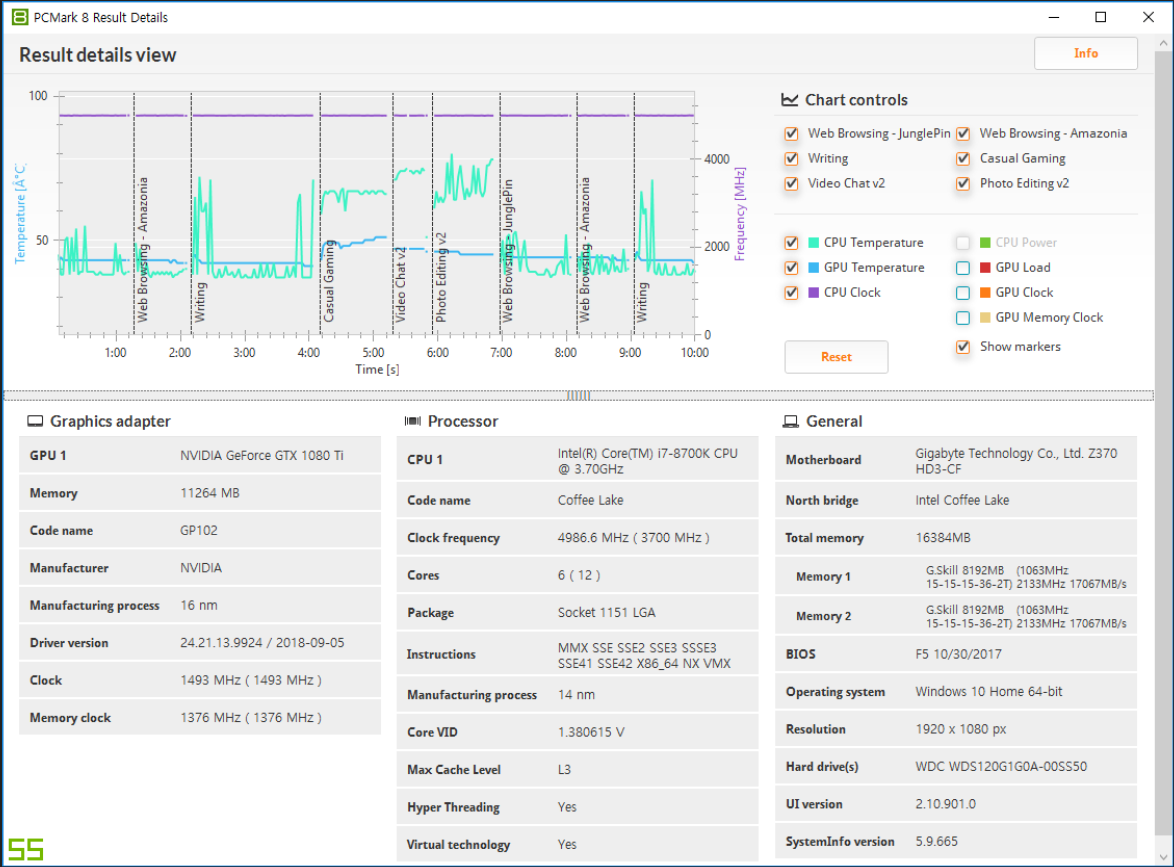Enable the GPU Load series checkbox
This screenshot has height=867, width=1174.
[x=964, y=268]
